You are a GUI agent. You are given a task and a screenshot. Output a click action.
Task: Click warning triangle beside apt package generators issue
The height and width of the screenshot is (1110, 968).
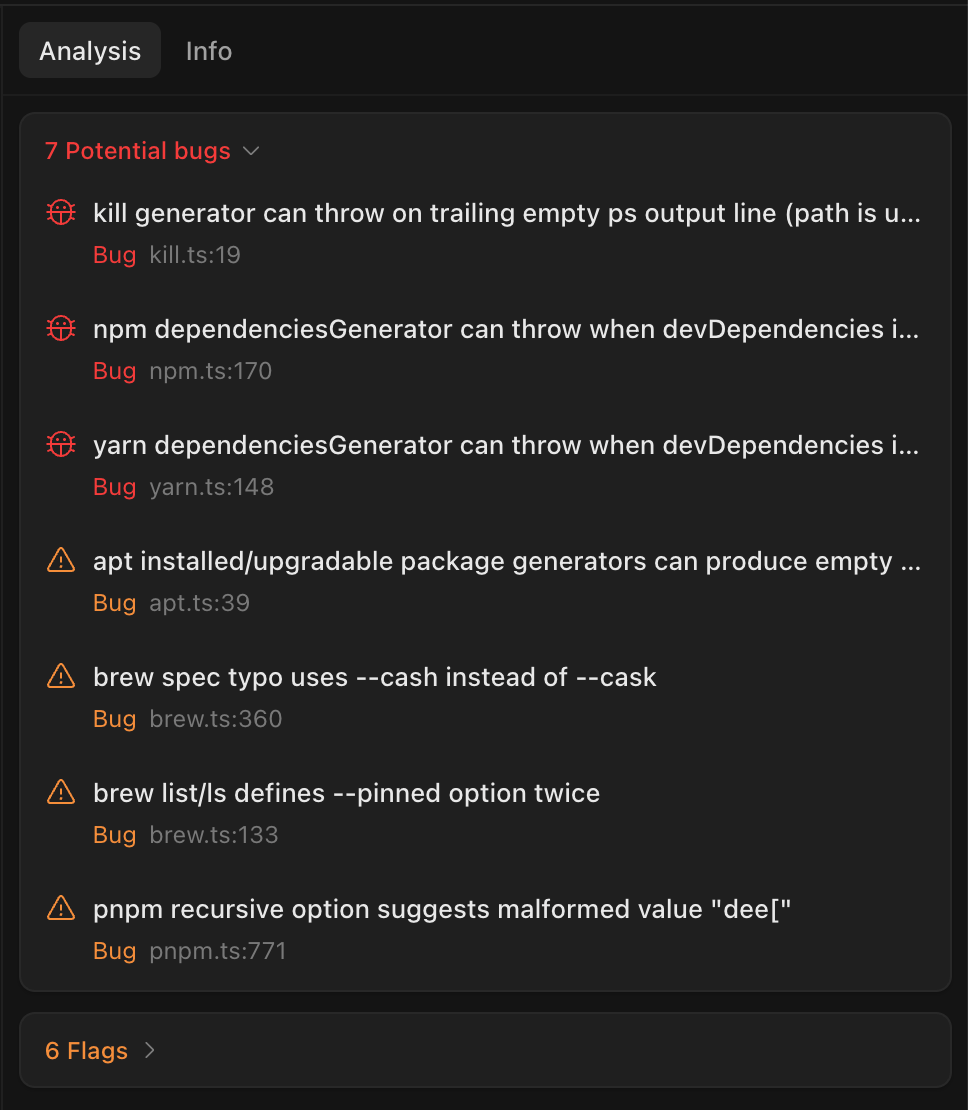[x=61, y=561]
